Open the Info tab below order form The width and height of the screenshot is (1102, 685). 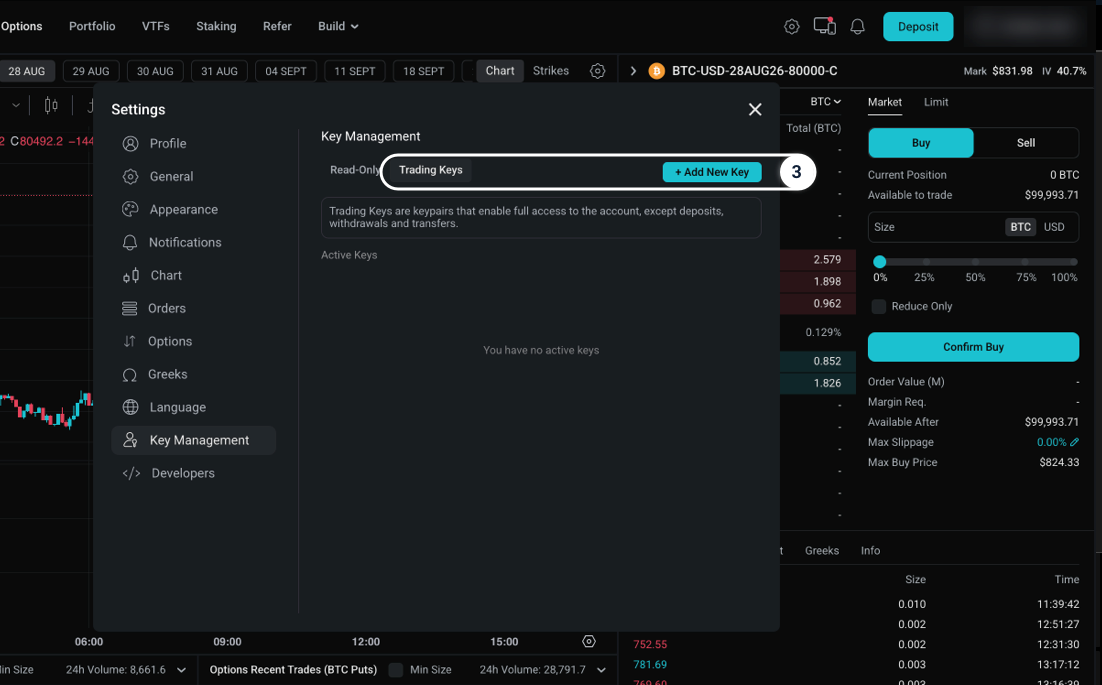870,551
